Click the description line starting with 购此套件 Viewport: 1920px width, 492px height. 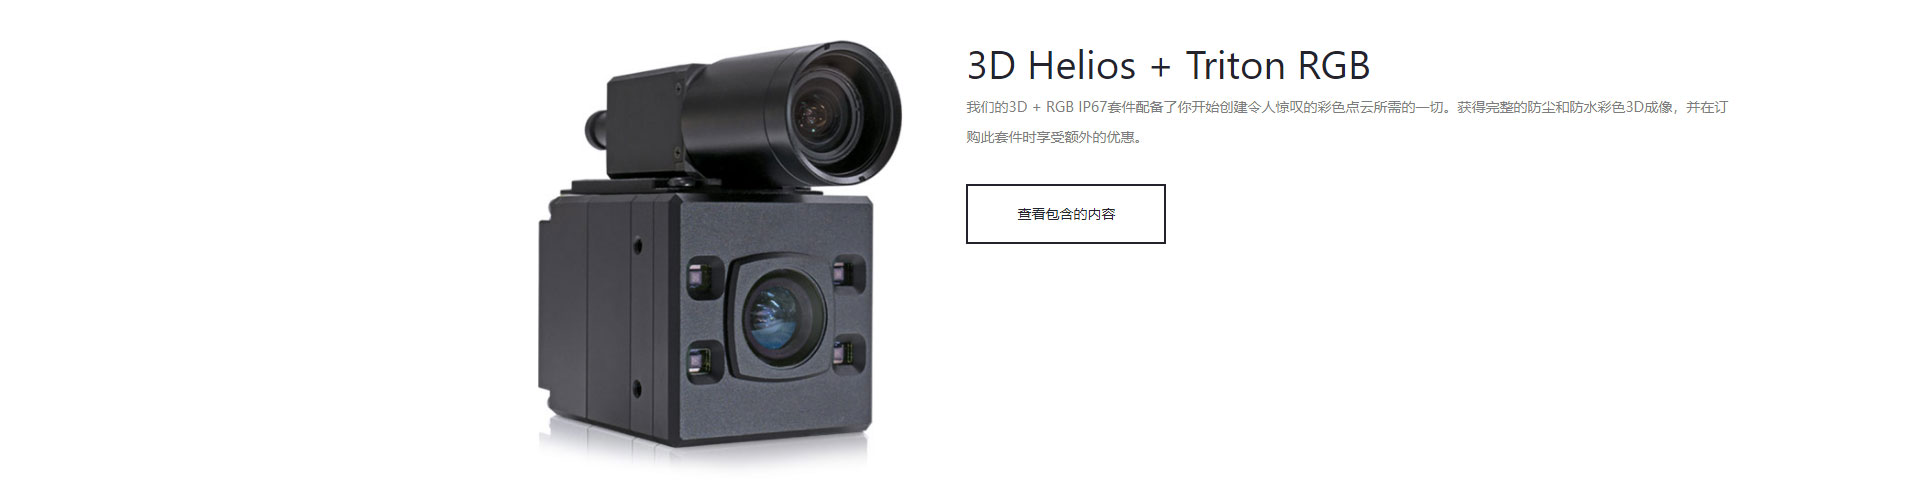click(1054, 137)
